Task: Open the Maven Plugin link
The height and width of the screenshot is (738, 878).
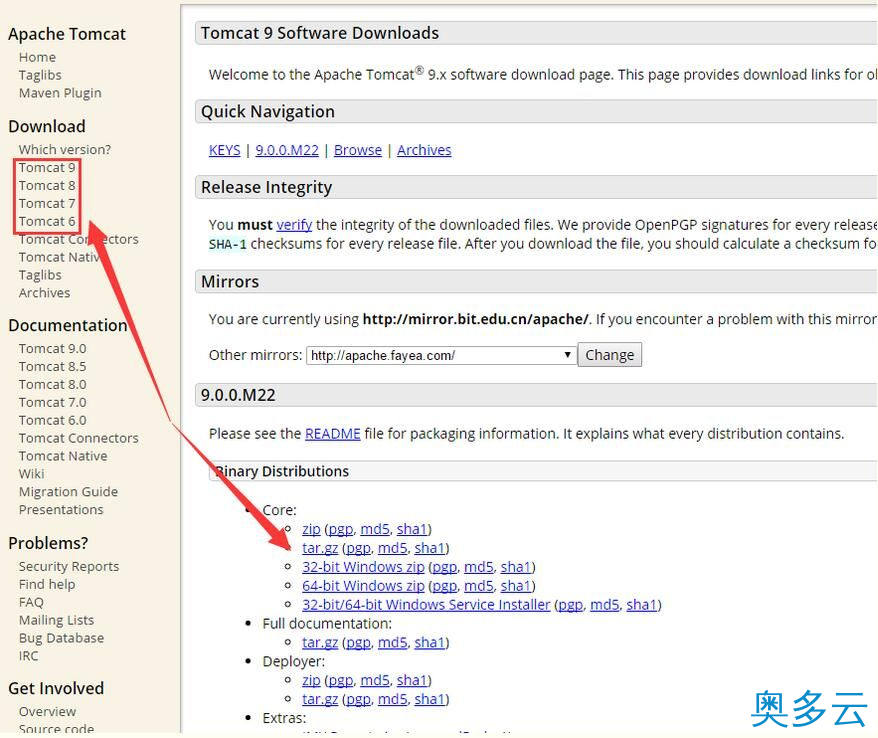Action: [x=60, y=93]
